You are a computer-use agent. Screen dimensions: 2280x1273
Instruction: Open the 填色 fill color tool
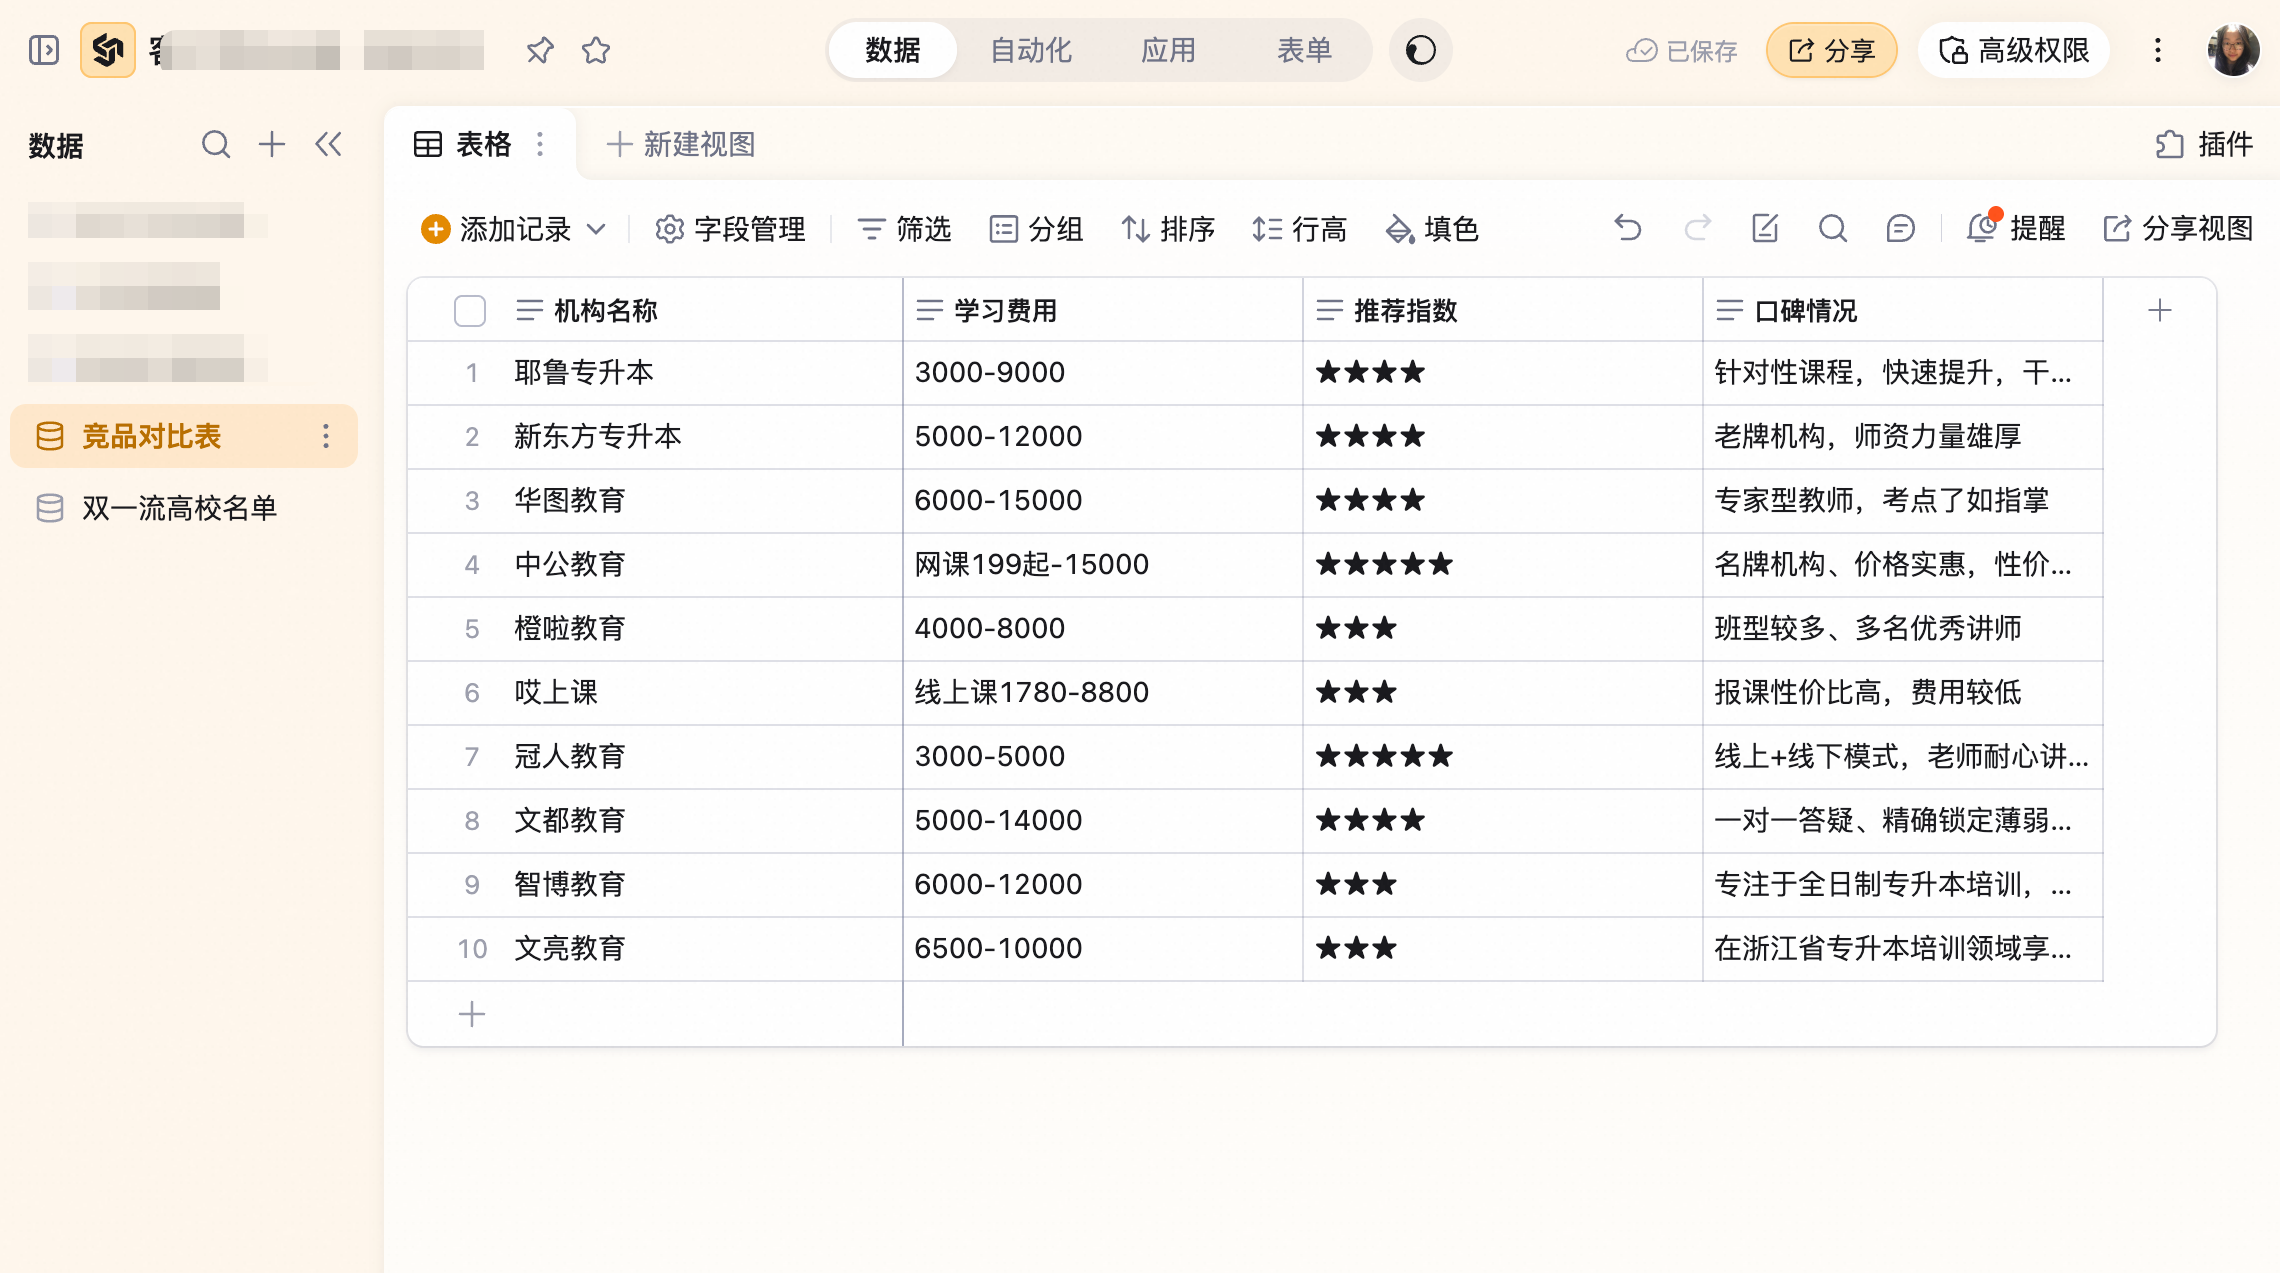pyautogui.click(x=1431, y=229)
